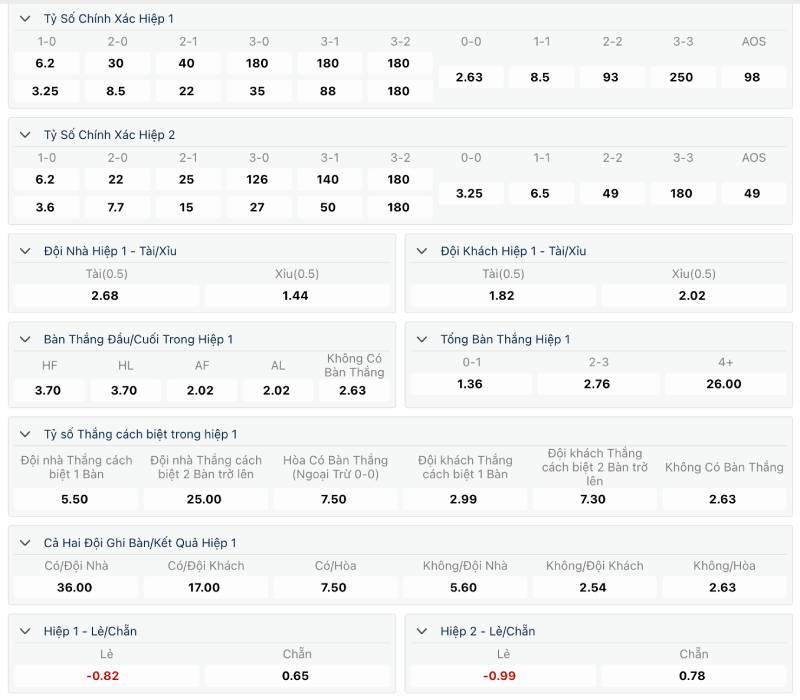Collapse Hiệp 1 - Lẻ/Chẵn section
Screen dimensions: 800x700
[x=24, y=631]
